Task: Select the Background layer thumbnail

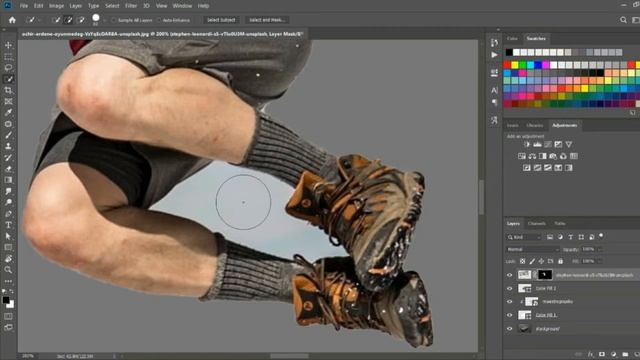Action: coord(524,329)
